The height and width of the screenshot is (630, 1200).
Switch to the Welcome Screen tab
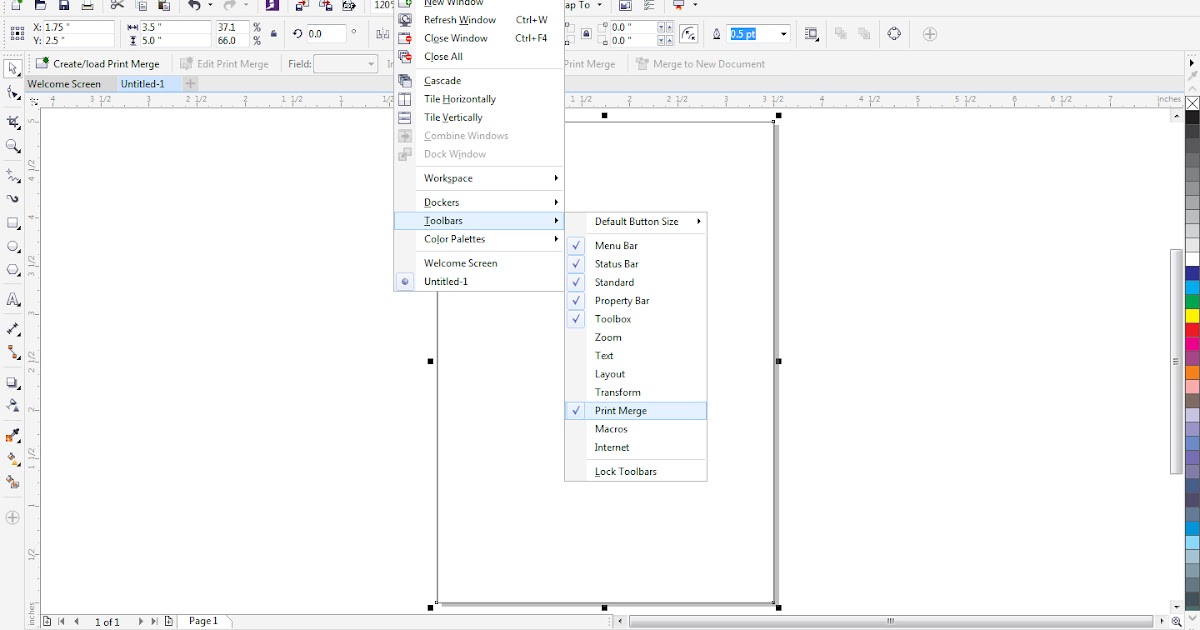62,83
